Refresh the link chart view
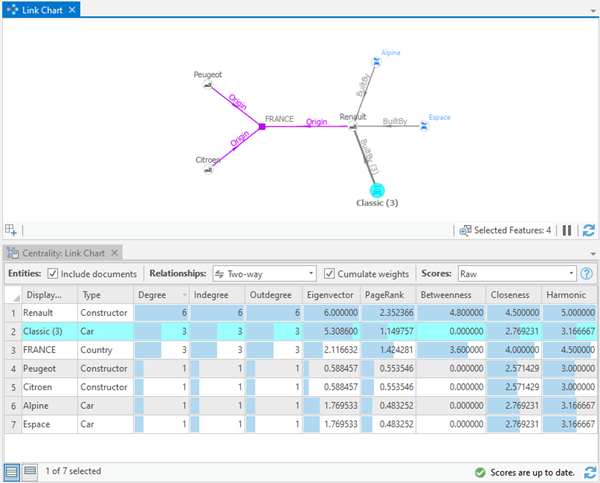 588,230
